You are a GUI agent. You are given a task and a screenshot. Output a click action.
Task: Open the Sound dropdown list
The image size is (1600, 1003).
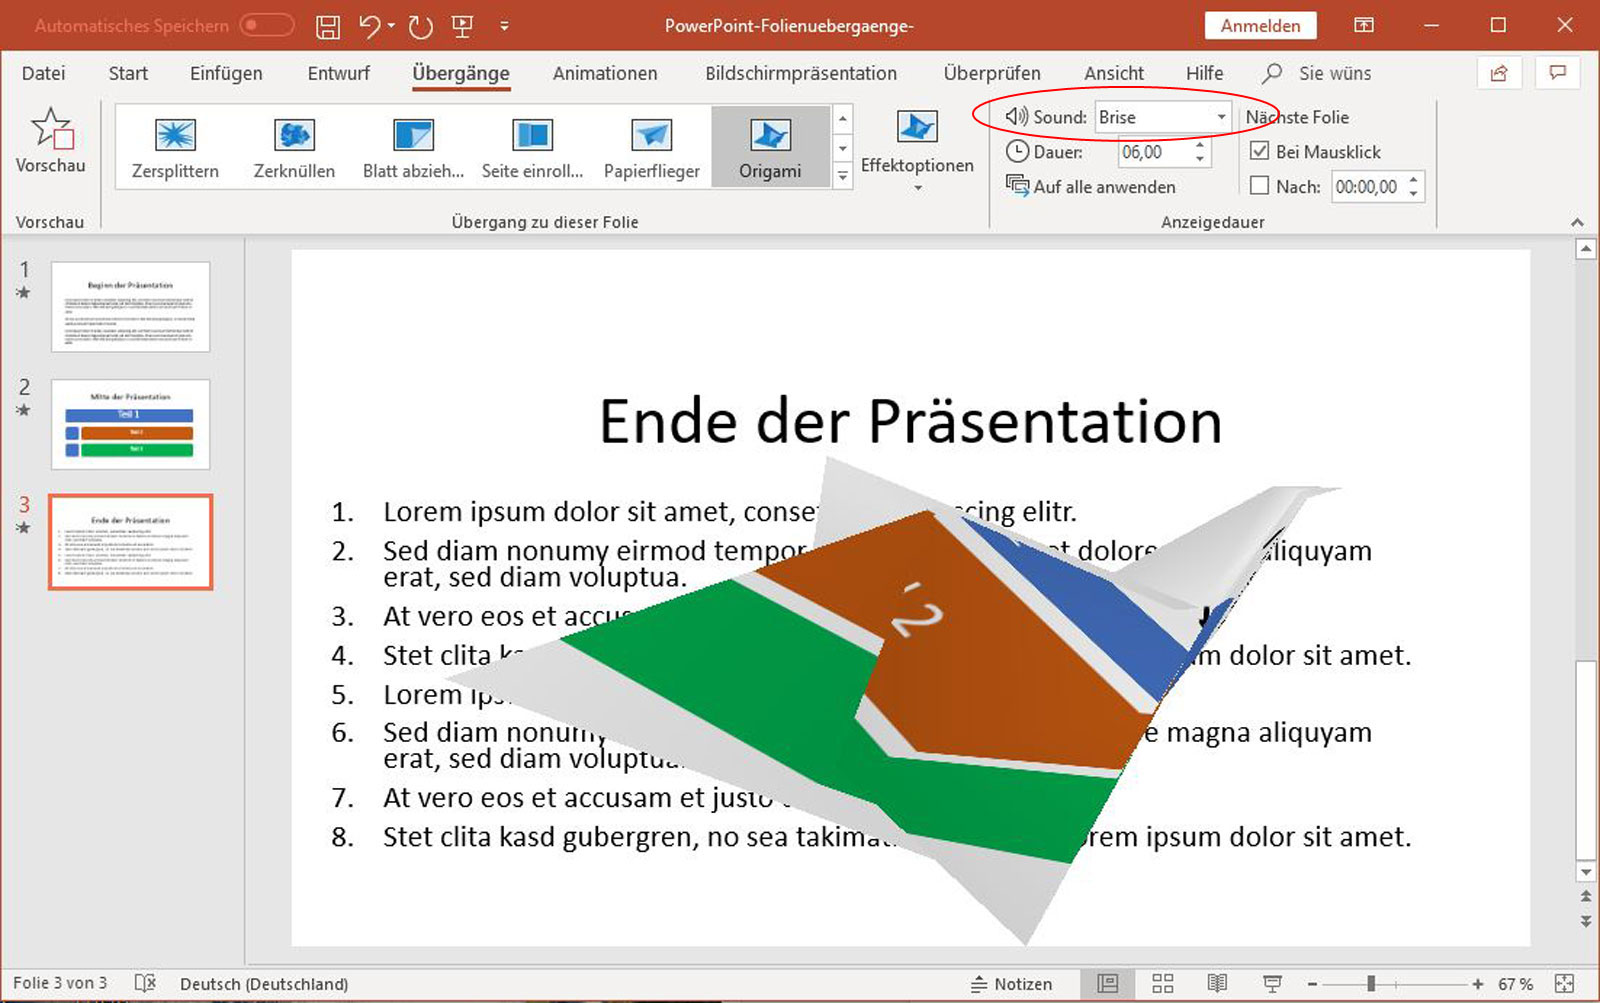click(x=1221, y=117)
